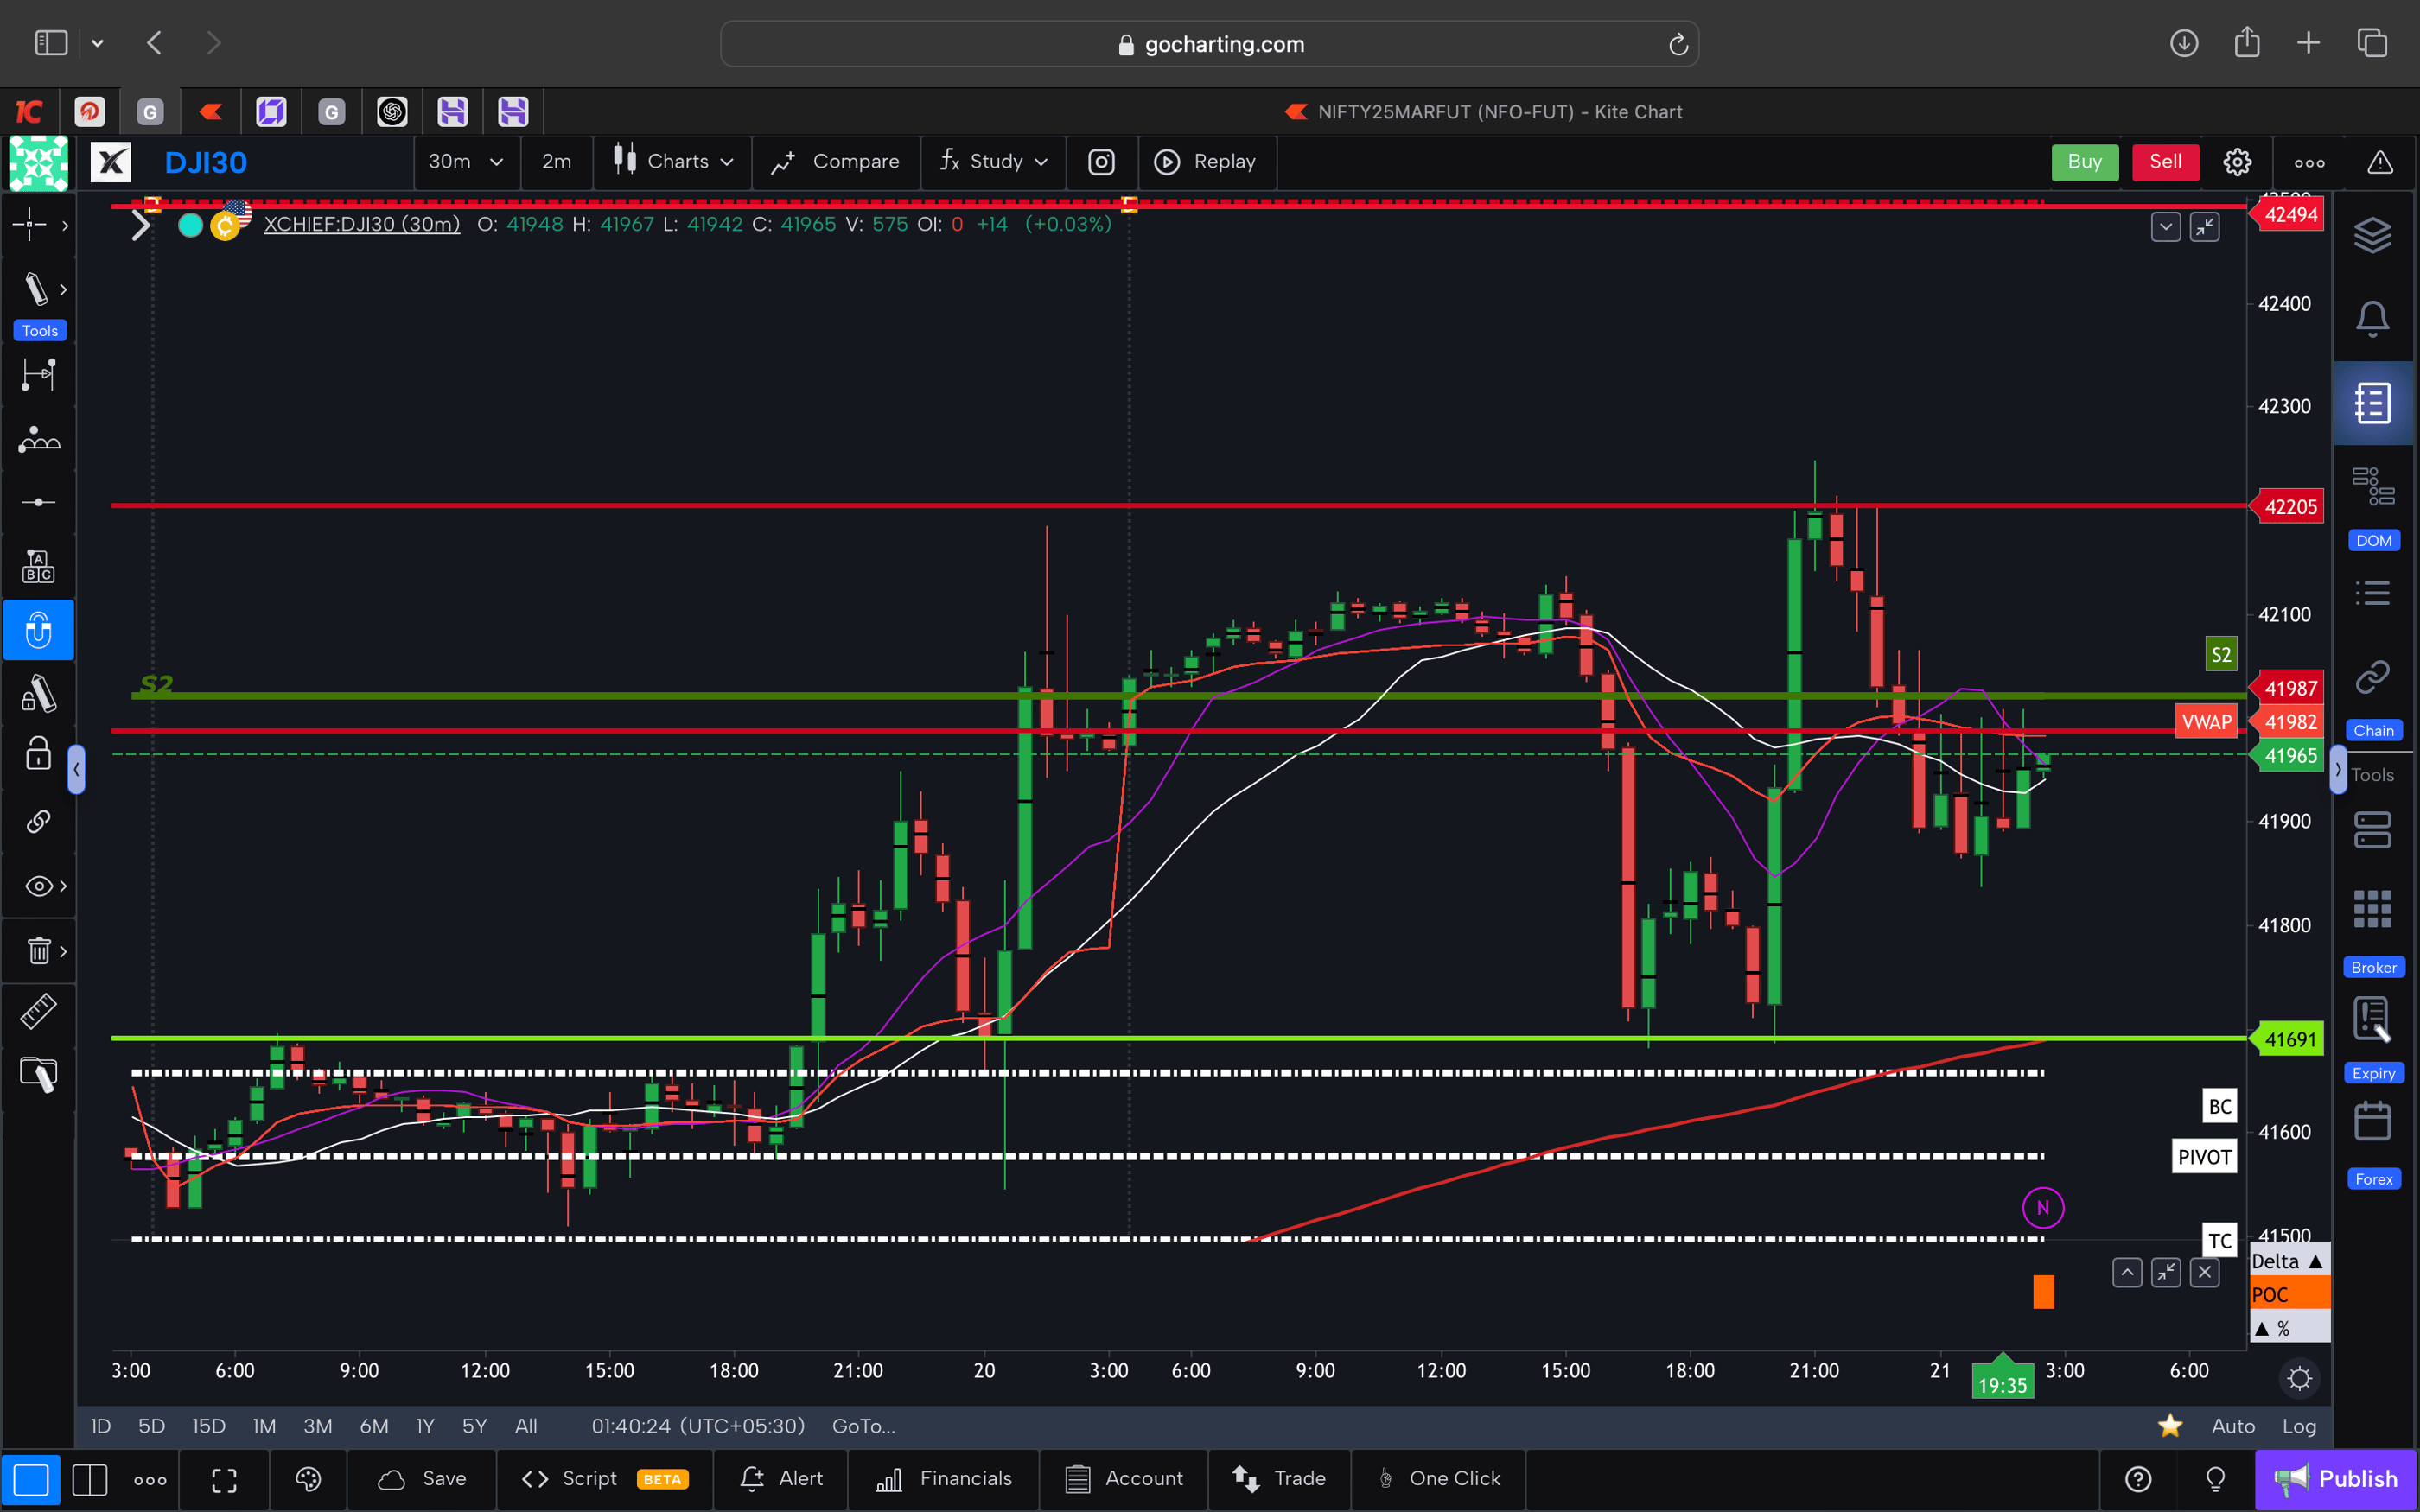
Task: Open the text annotation tool
Action: (39, 565)
